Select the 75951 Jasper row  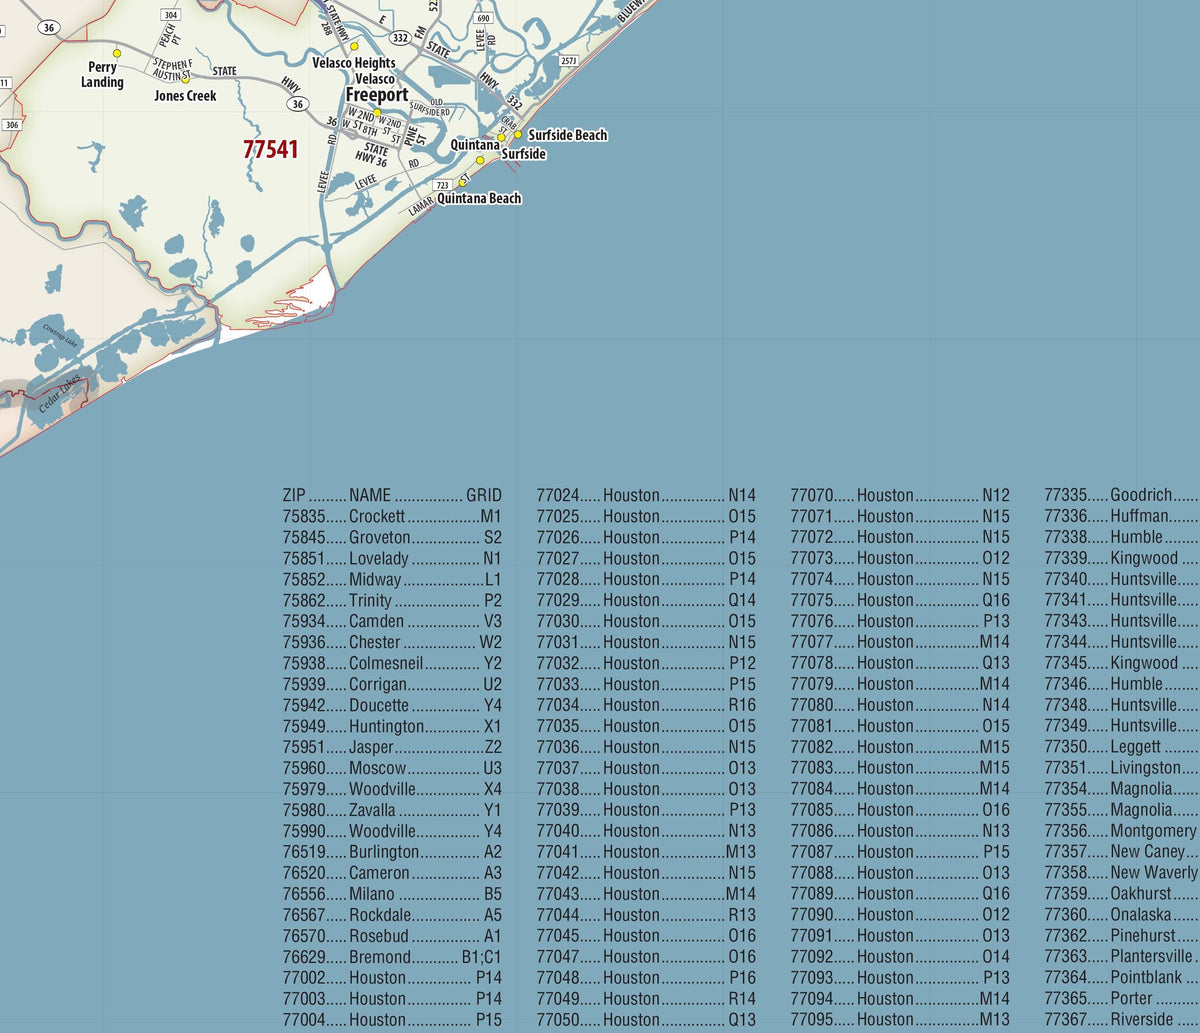392,747
